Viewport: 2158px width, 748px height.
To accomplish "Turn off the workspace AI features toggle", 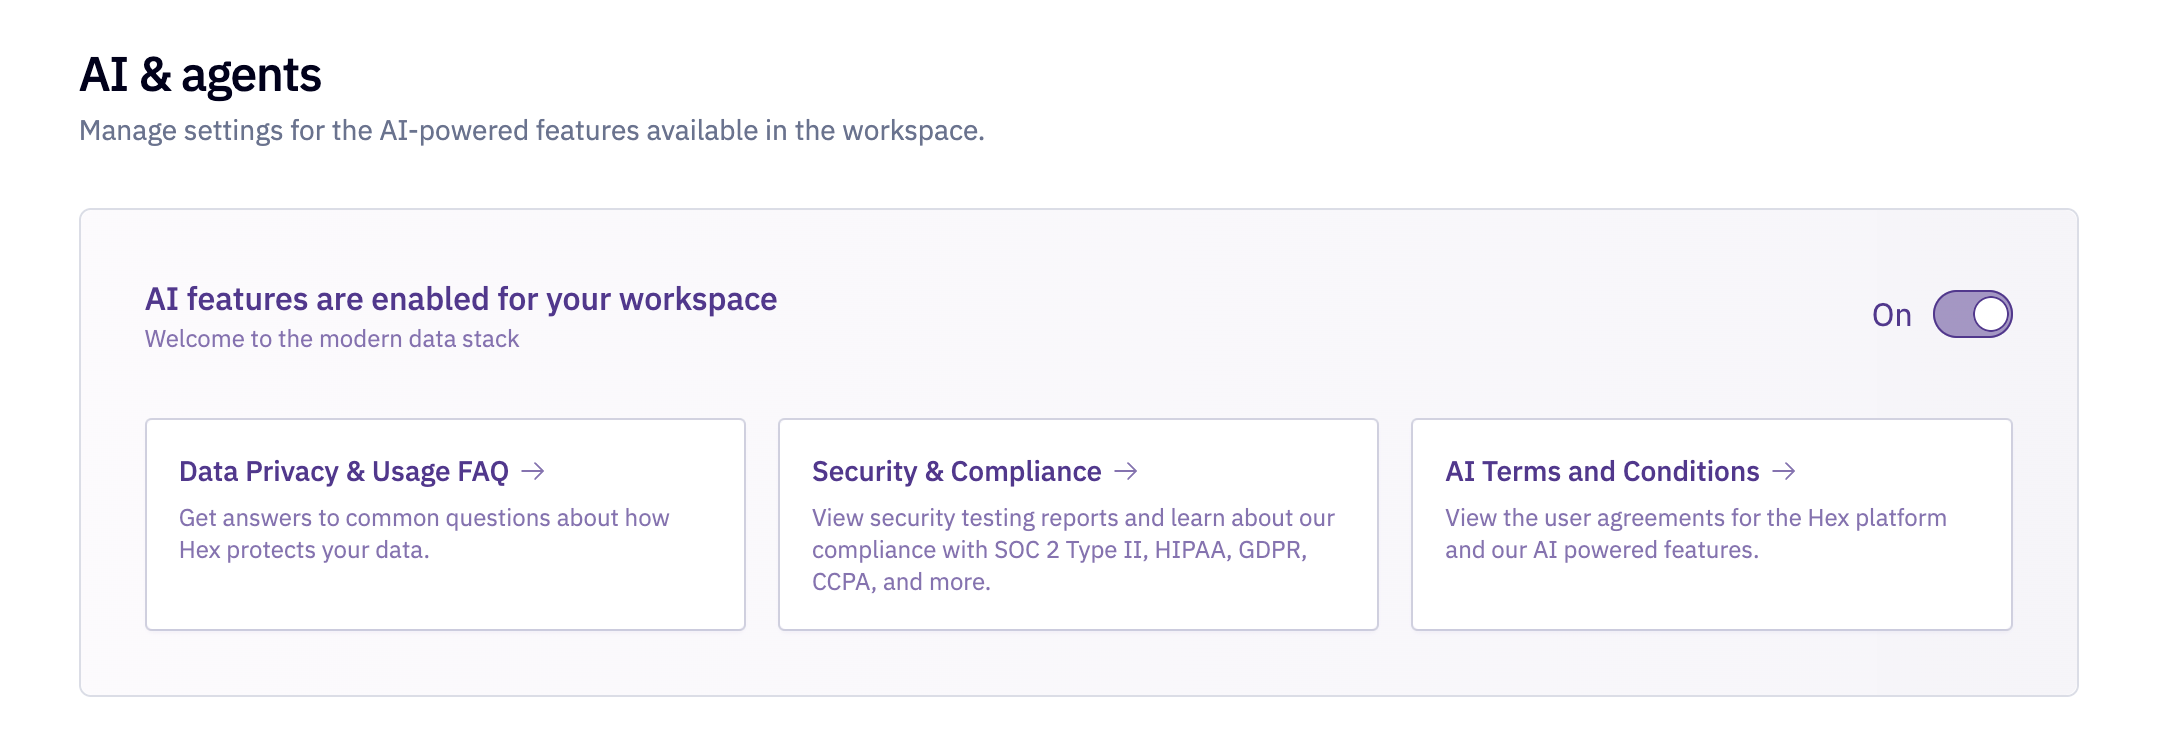I will (x=1972, y=314).
